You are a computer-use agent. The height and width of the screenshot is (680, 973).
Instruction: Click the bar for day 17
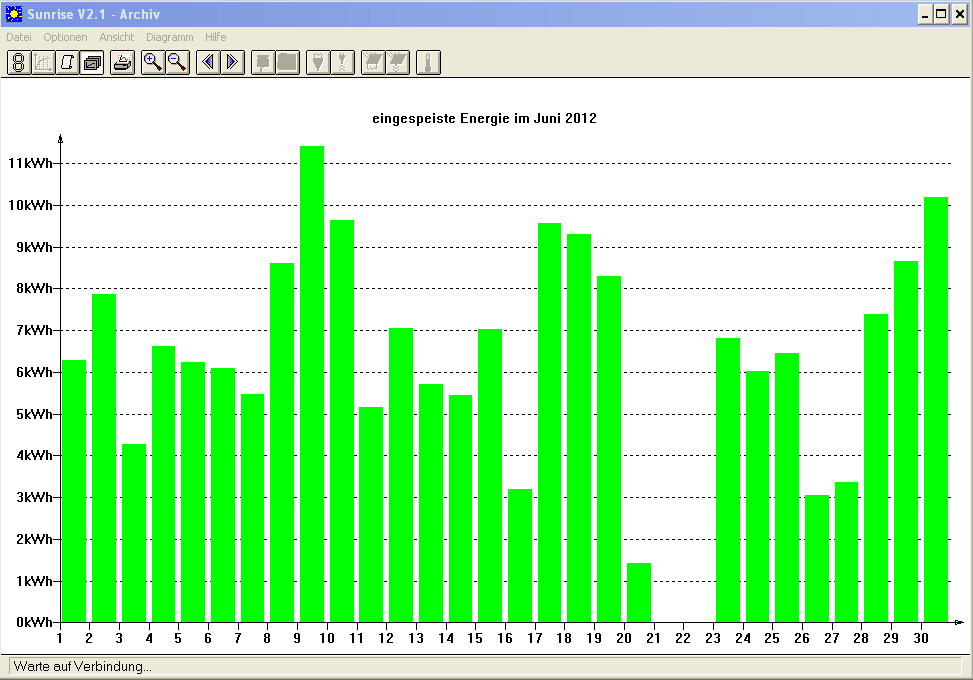point(549,423)
